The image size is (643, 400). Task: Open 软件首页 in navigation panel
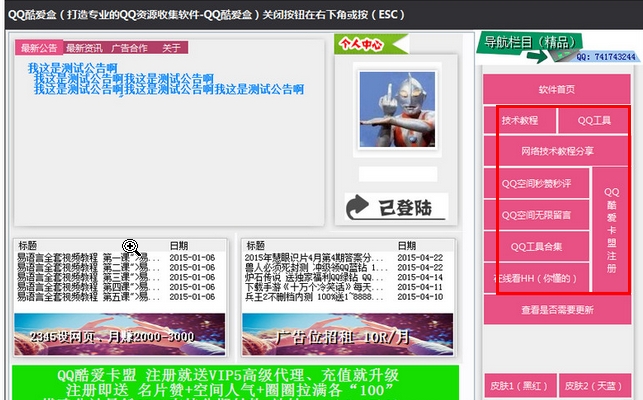pyautogui.click(x=556, y=89)
